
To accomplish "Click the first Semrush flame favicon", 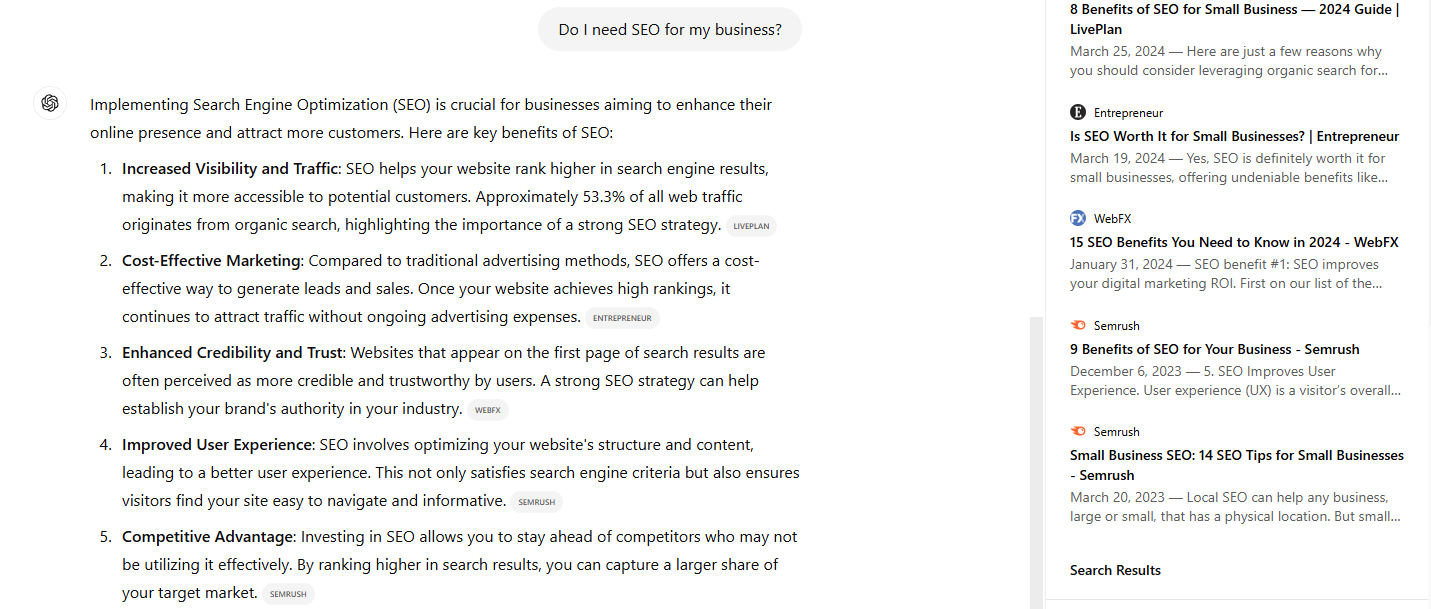I will click(x=1078, y=325).
